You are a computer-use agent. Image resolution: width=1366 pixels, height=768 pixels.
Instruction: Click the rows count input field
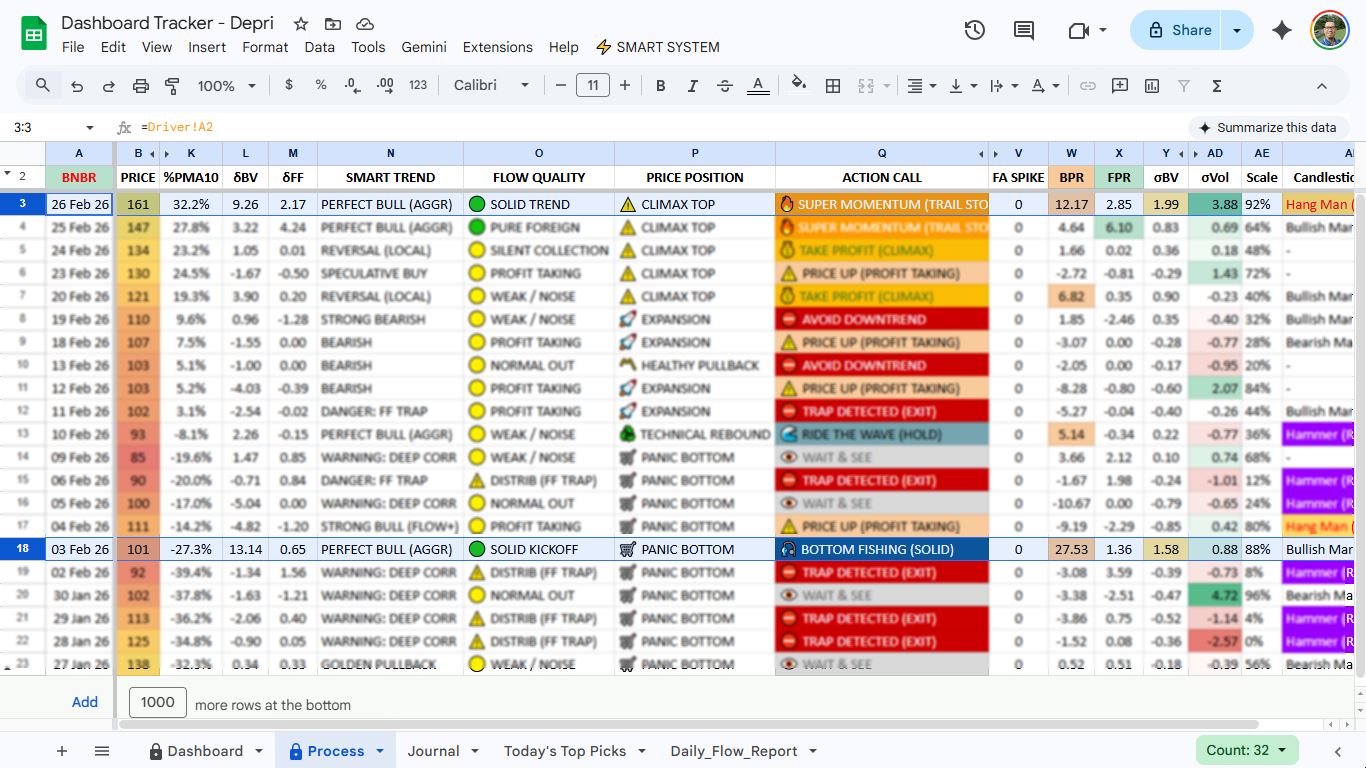pyautogui.click(x=158, y=702)
